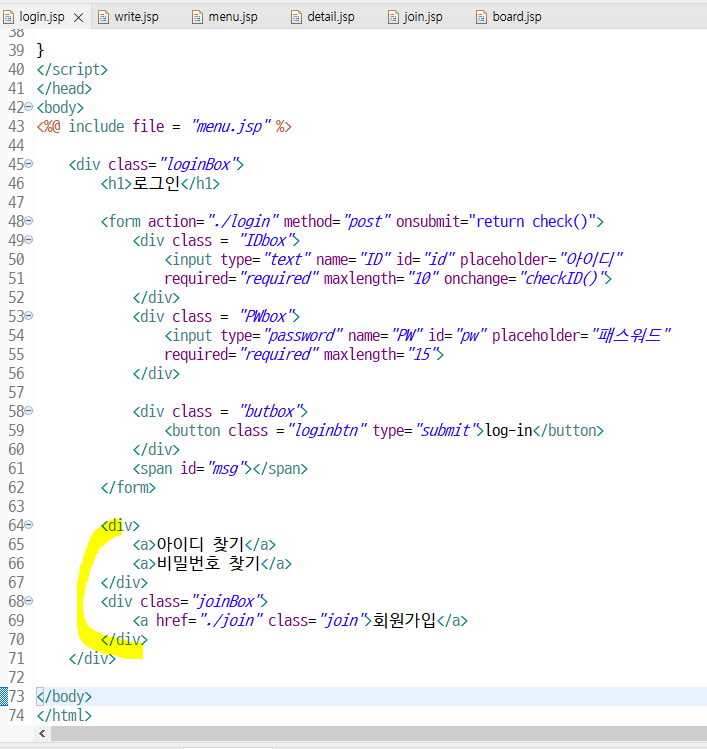Switch to board.jsp tab
The height and width of the screenshot is (749, 707).
[x=516, y=17]
